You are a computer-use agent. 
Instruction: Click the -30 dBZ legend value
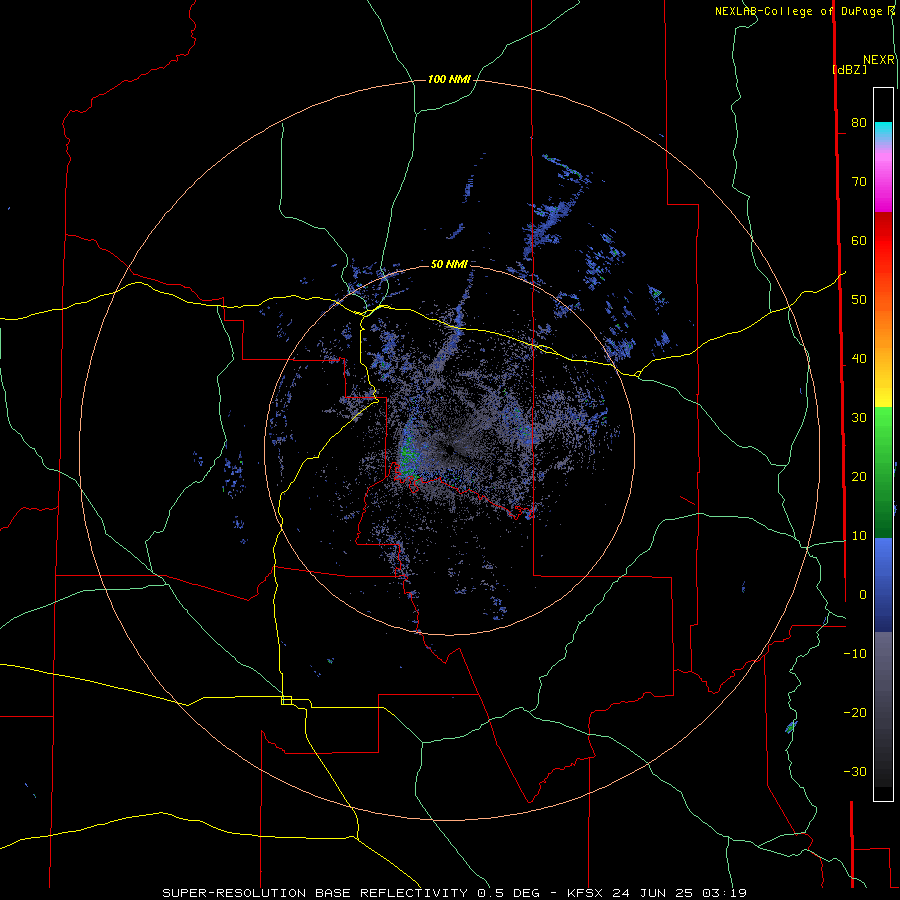click(x=855, y=771)
